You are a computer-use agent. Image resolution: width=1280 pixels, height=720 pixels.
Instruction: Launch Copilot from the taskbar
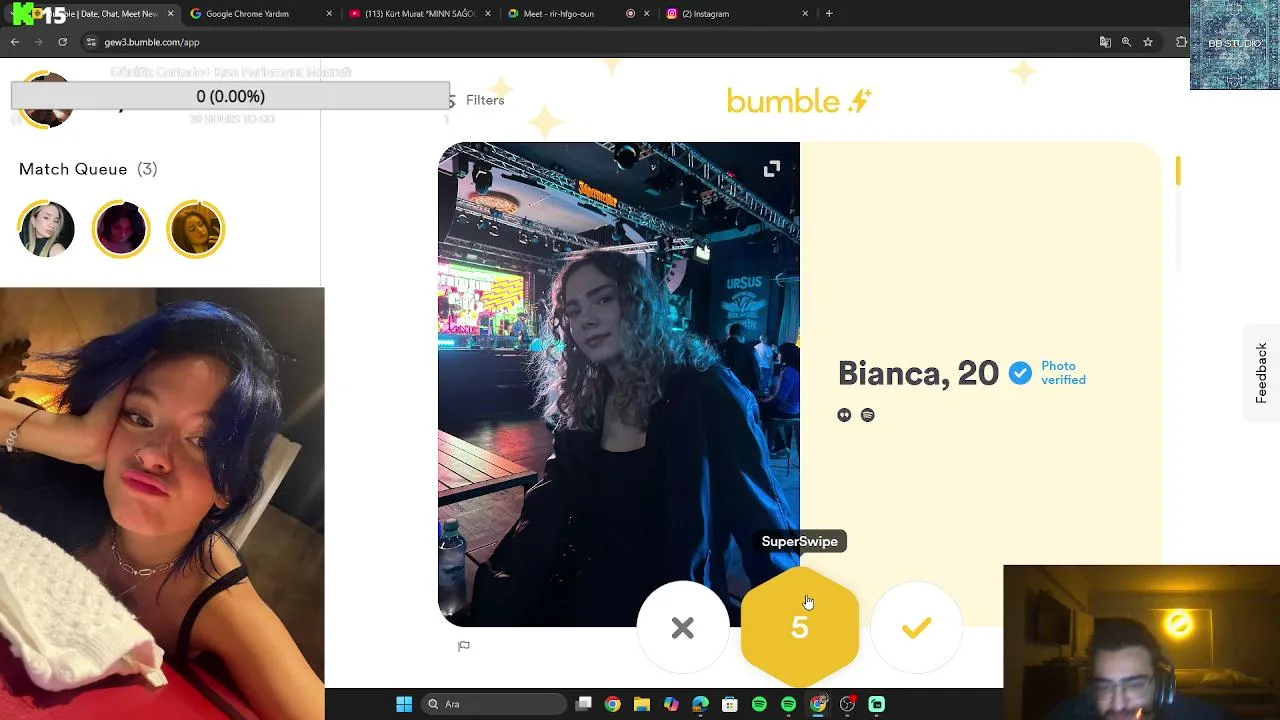(x=671, y=704)
